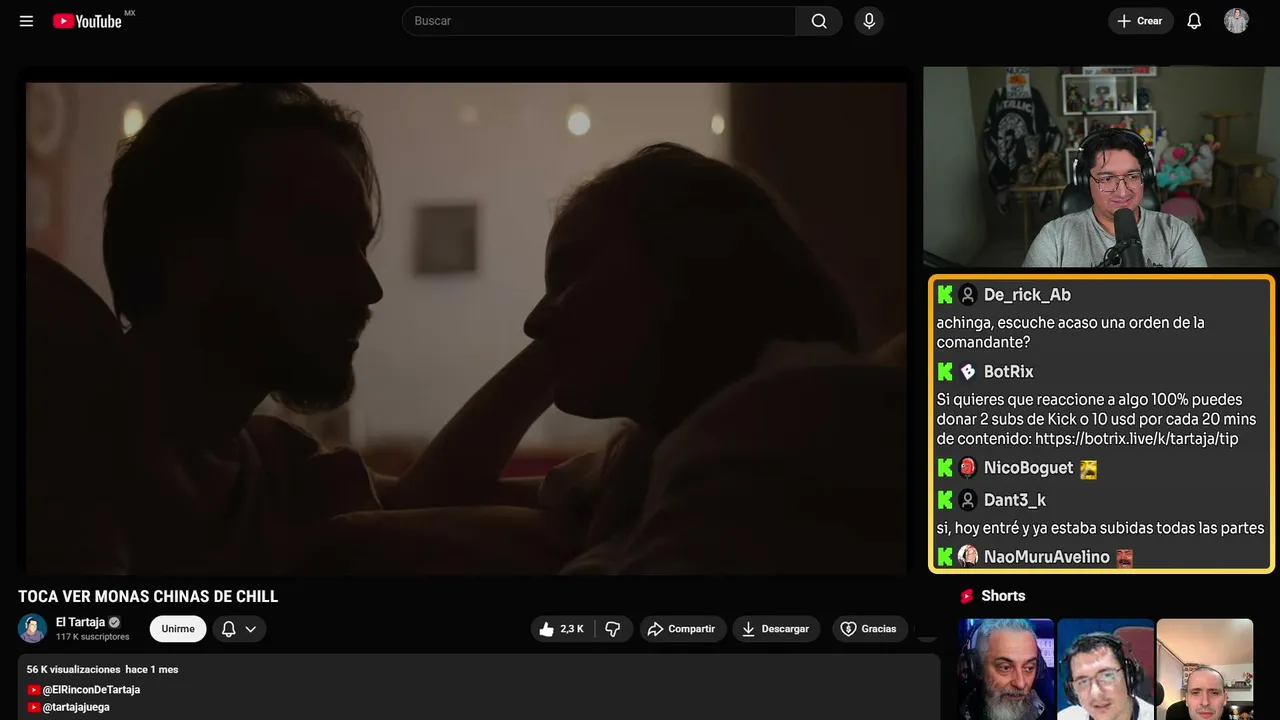Click the BotRix bot avatar icon
The width and height of the screenshot is (1280, 720).
point(968,372)
